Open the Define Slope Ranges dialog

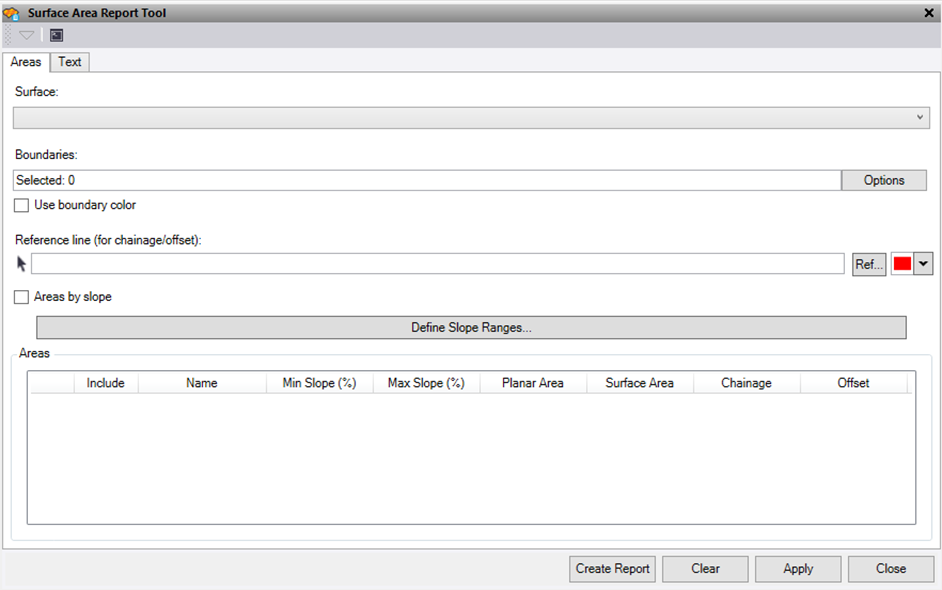coord(471,327)
